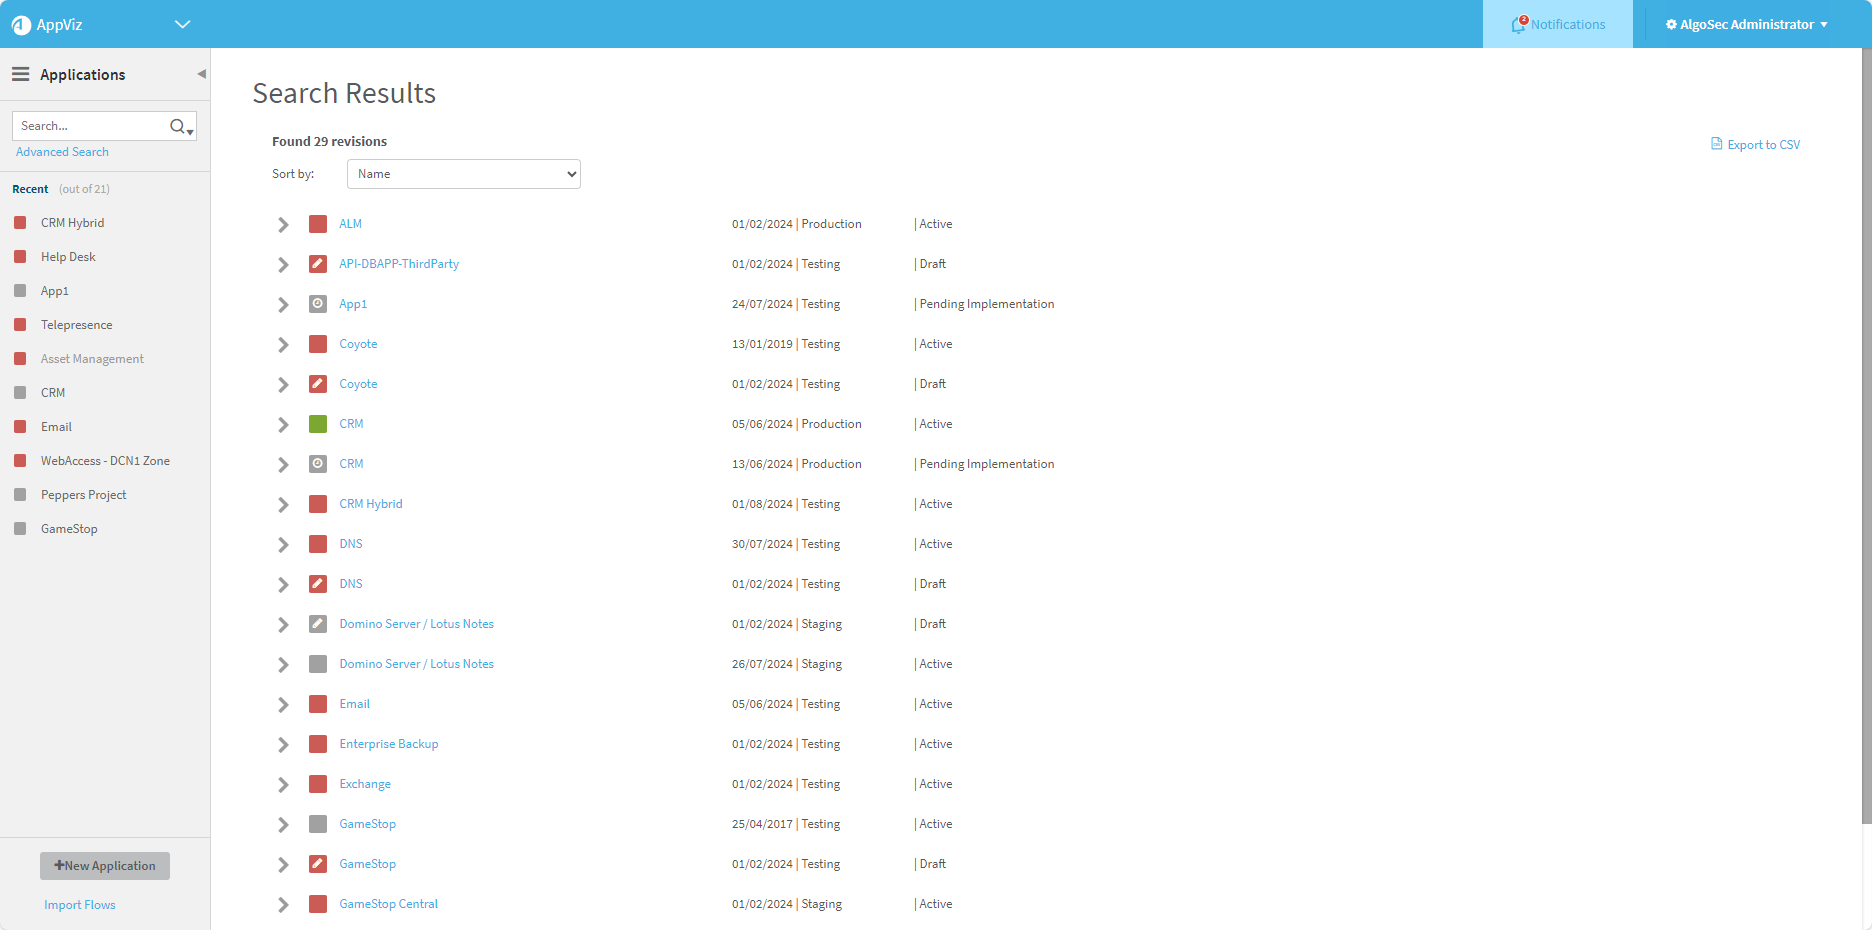Screen dimensions: 1872x930
Task: Open the notifications bell icon
Action: click(1518, 25)
